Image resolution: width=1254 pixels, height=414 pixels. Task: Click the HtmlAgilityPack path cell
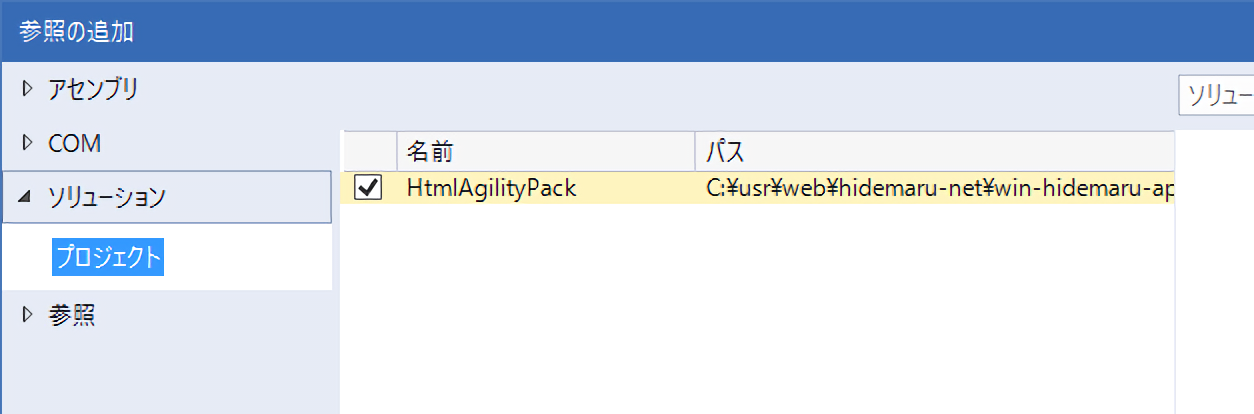pos(935,187)
